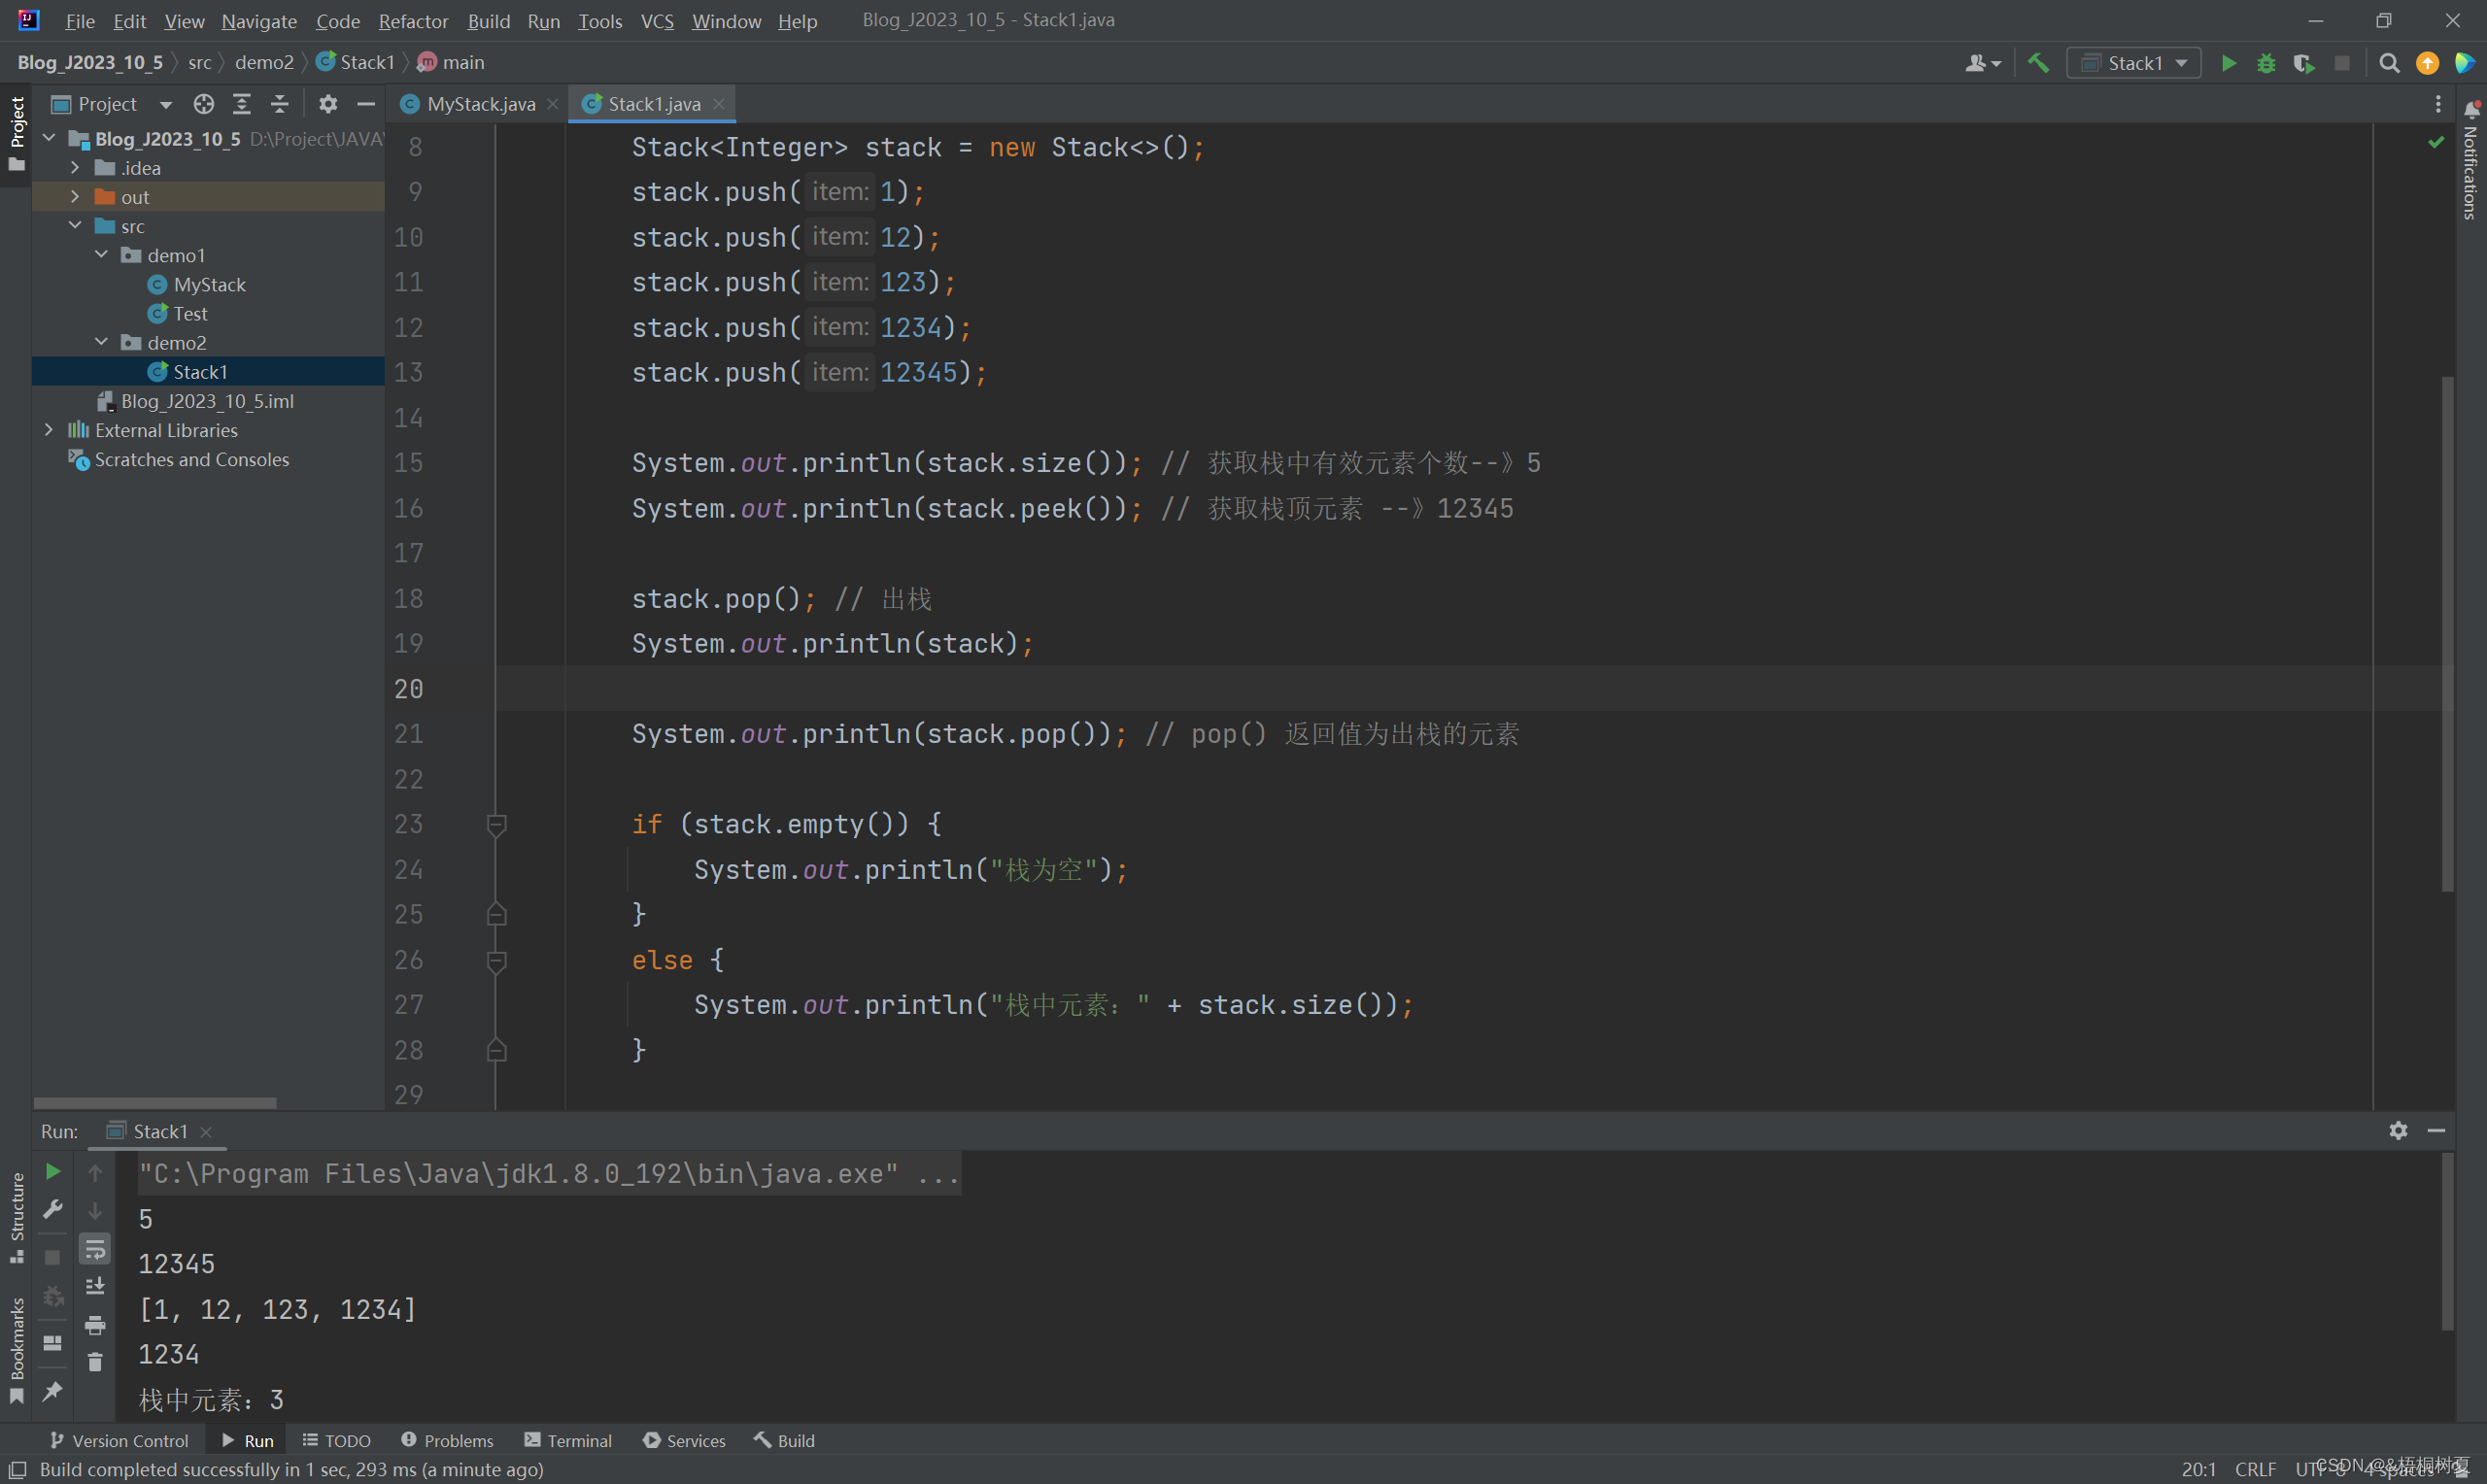
Task: Toggle soft-wrap in Run console
Action: 95,1249
